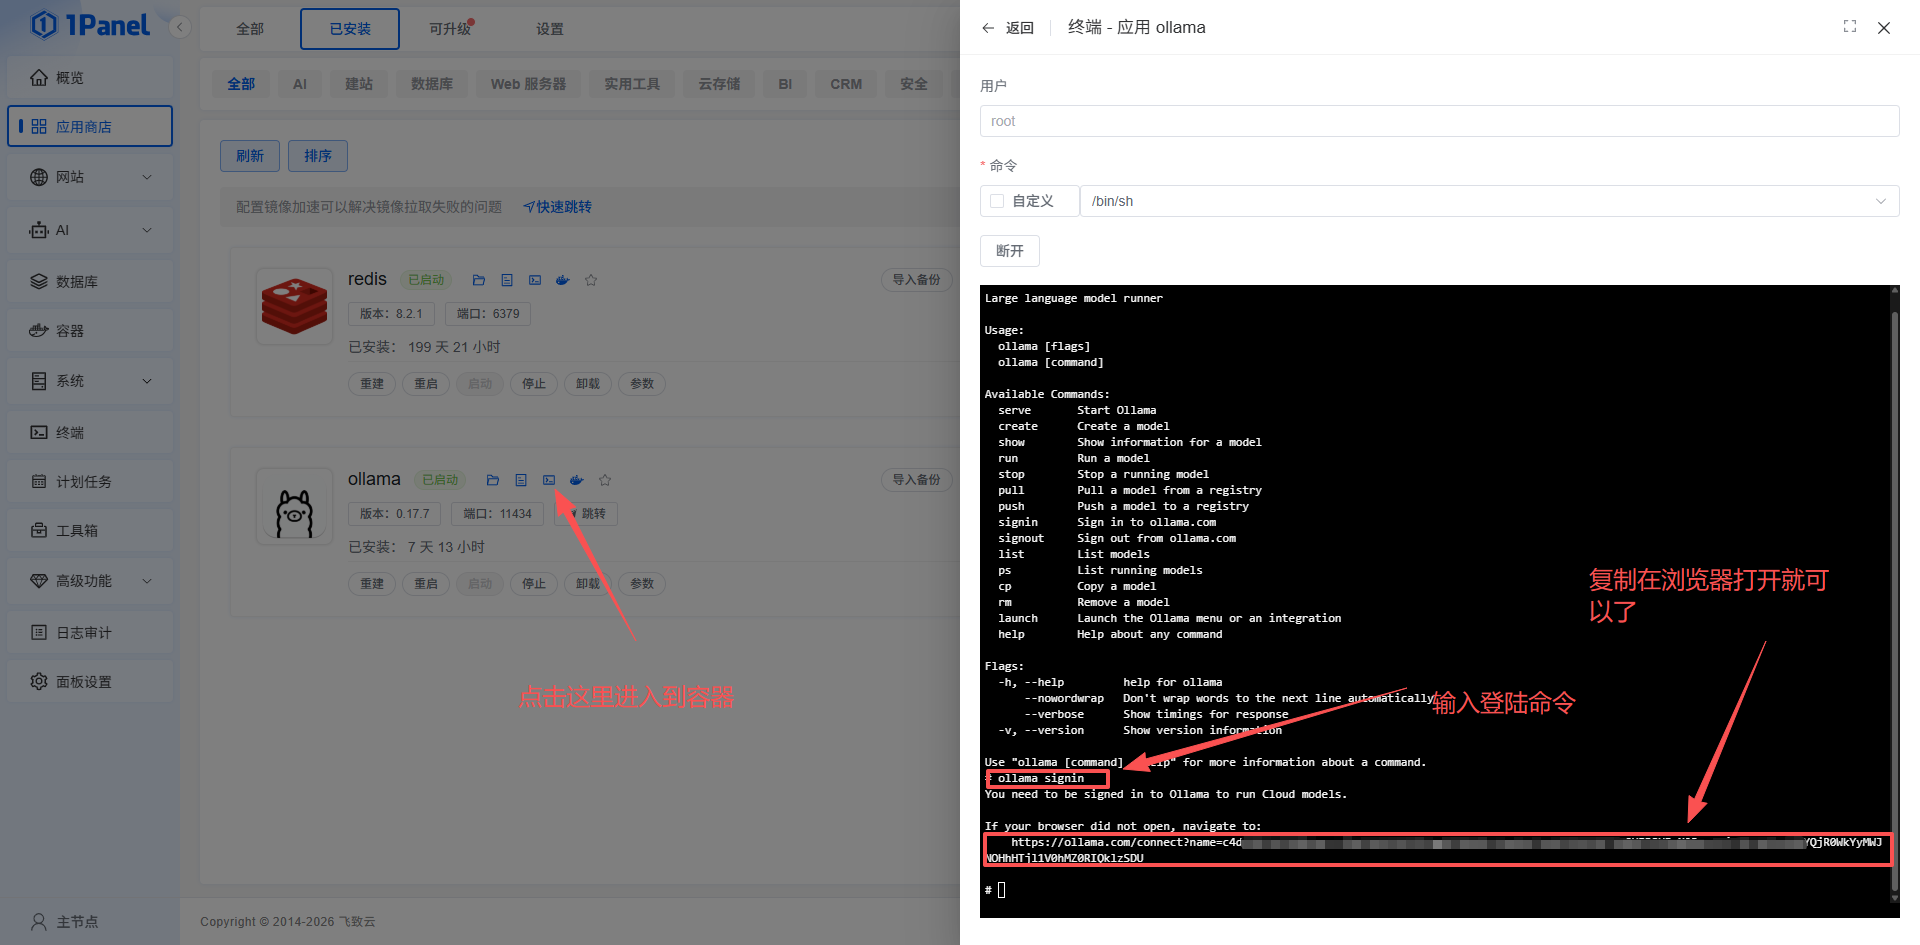Expand the 高级功能 sidebar submenu
Image resolution: width=1920 pixels, height=945 pixels.
tap(90, 581)
